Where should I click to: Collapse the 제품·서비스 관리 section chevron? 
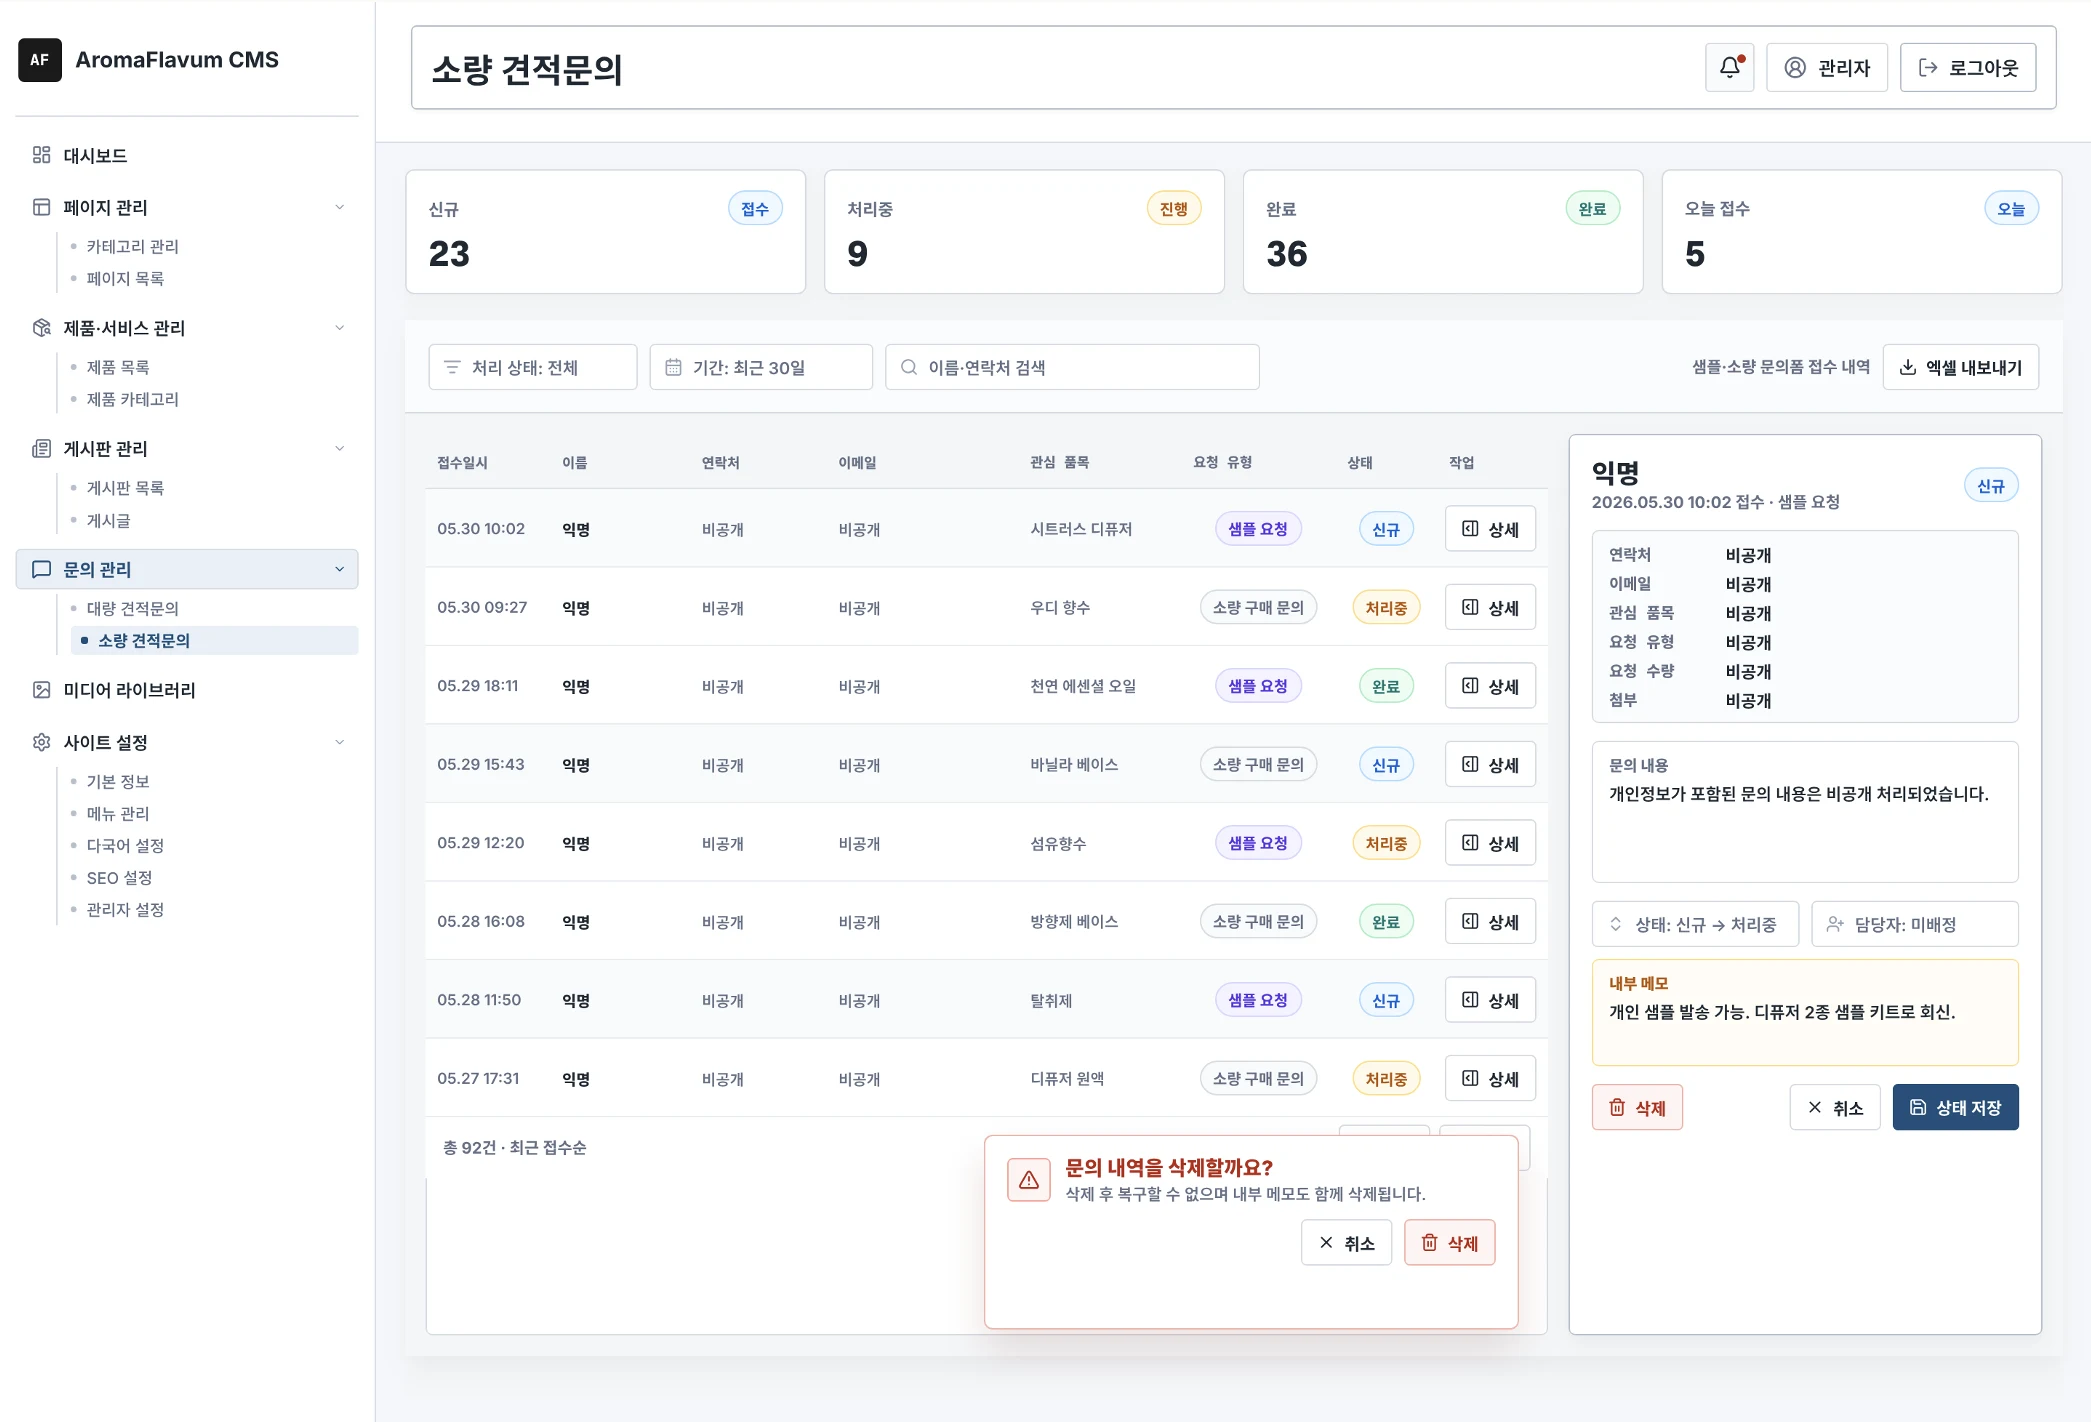click(339, 328)
